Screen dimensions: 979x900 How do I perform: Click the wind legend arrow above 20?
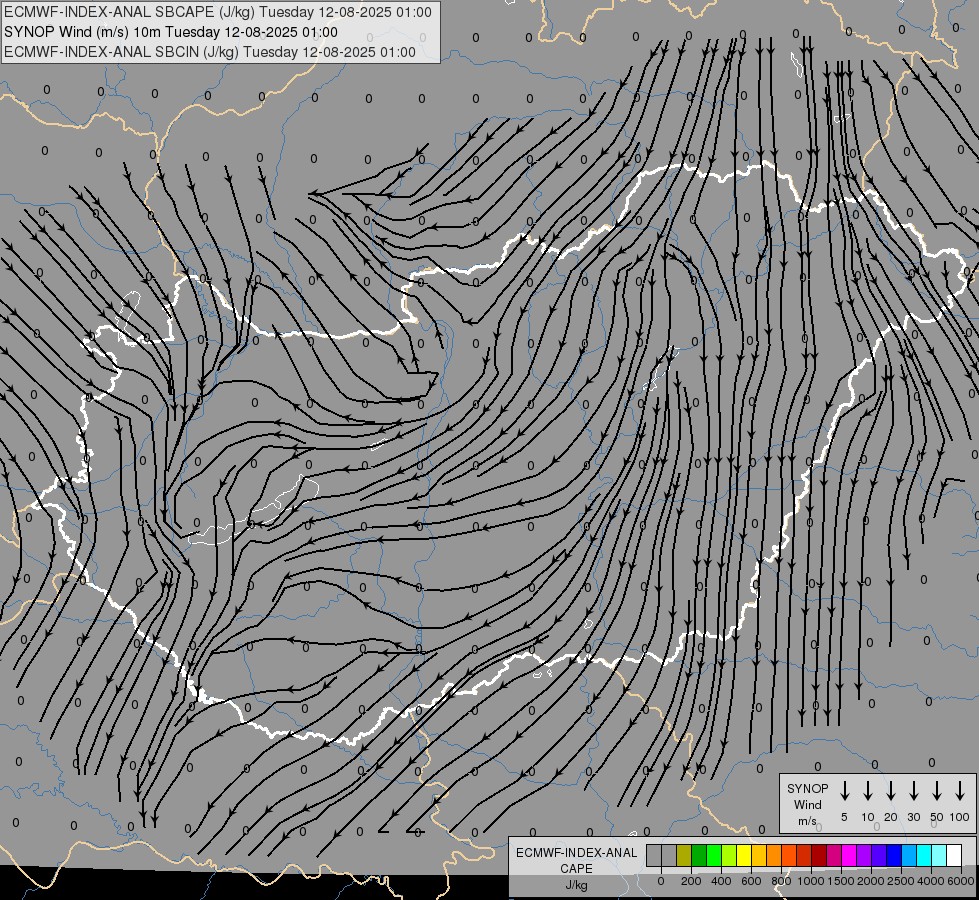[890, 791]
